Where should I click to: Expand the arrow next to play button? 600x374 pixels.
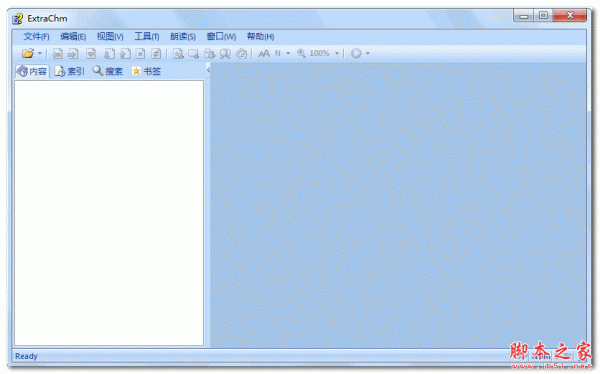click(368, 53)
